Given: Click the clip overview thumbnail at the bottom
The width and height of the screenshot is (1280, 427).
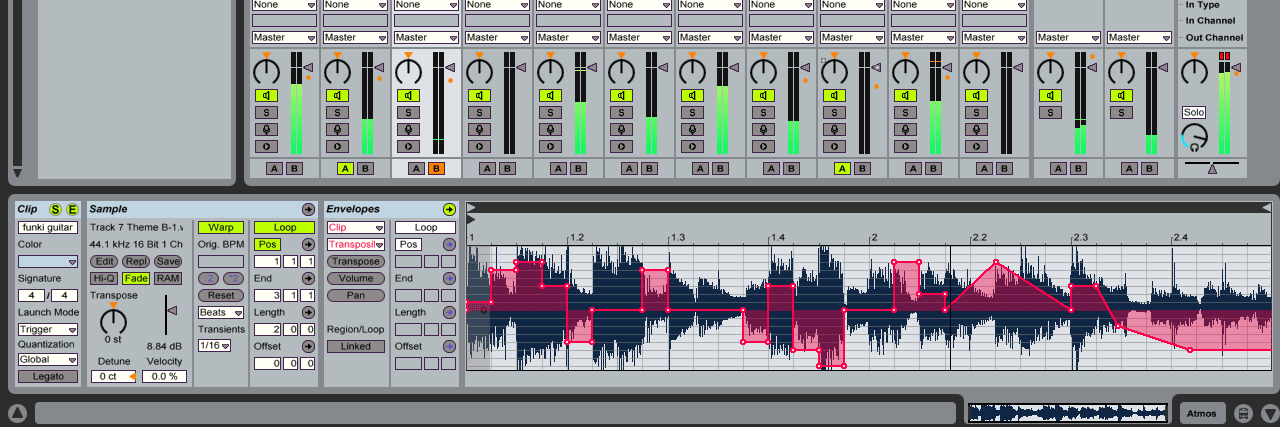Looking at the screenshot, I should 1068,412.
